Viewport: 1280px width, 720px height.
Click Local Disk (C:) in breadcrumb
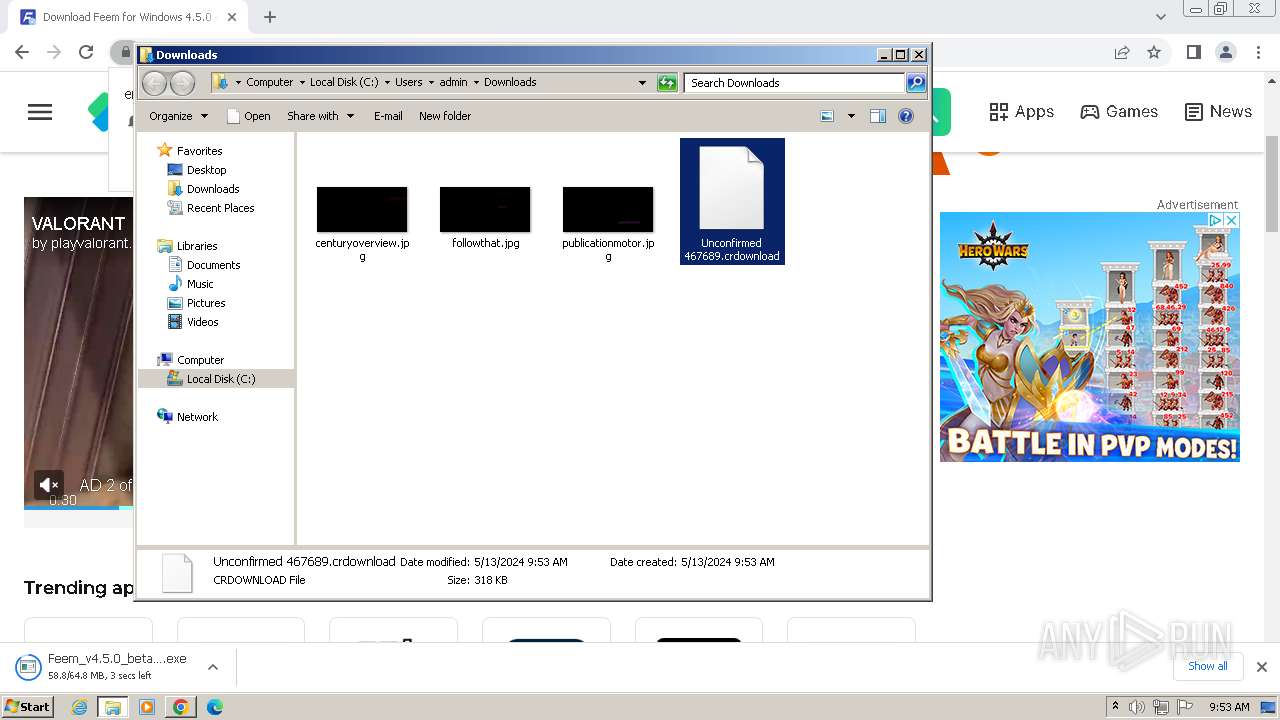tap(344, 82)
